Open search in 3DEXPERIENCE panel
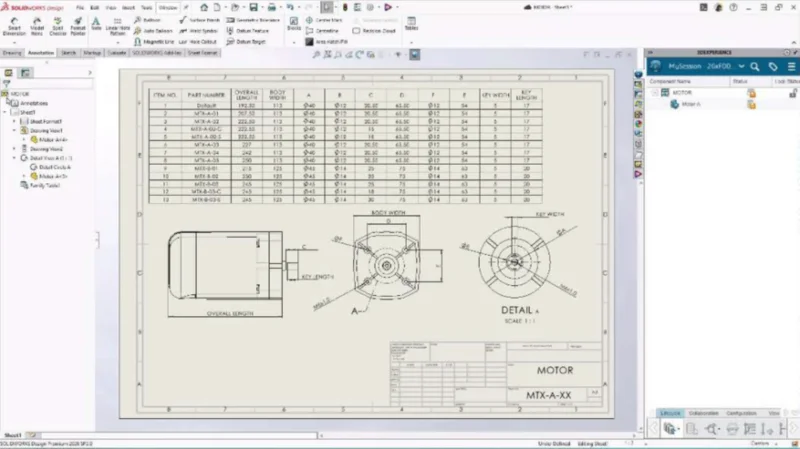The width and height of the screenshot is (800, 449). 755,67
